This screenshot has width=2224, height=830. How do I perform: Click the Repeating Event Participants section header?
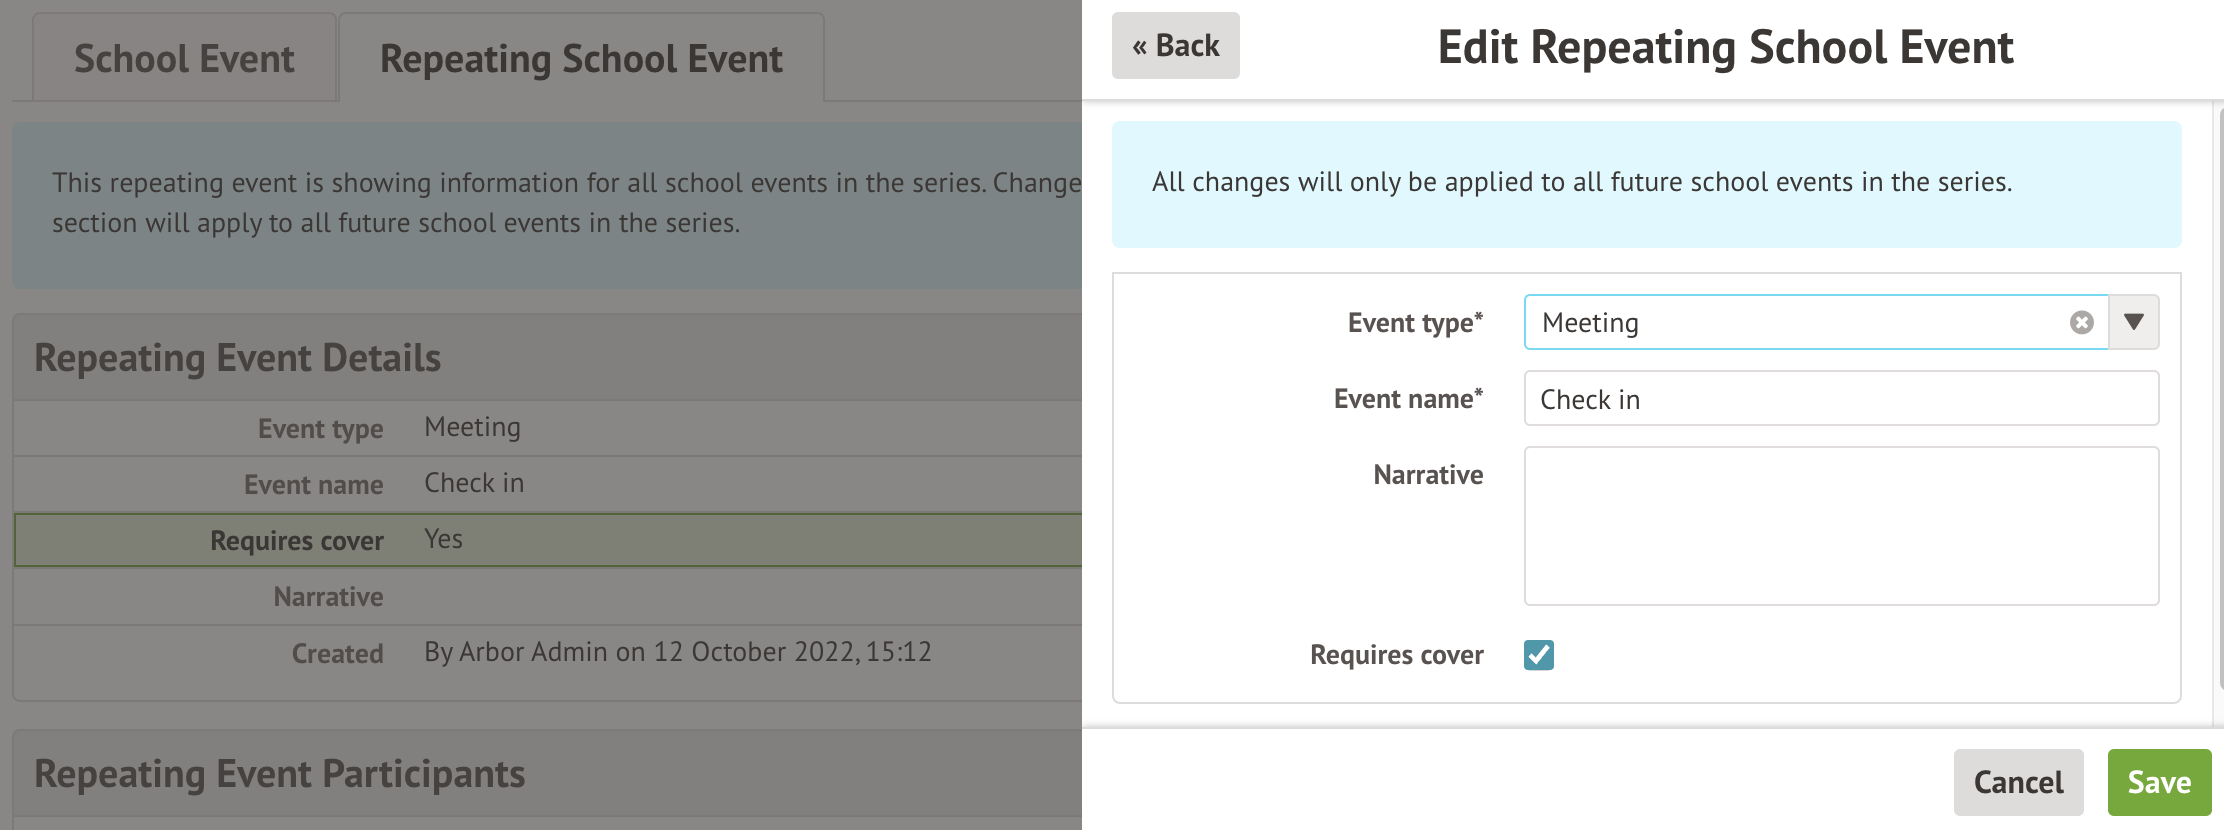280,774
